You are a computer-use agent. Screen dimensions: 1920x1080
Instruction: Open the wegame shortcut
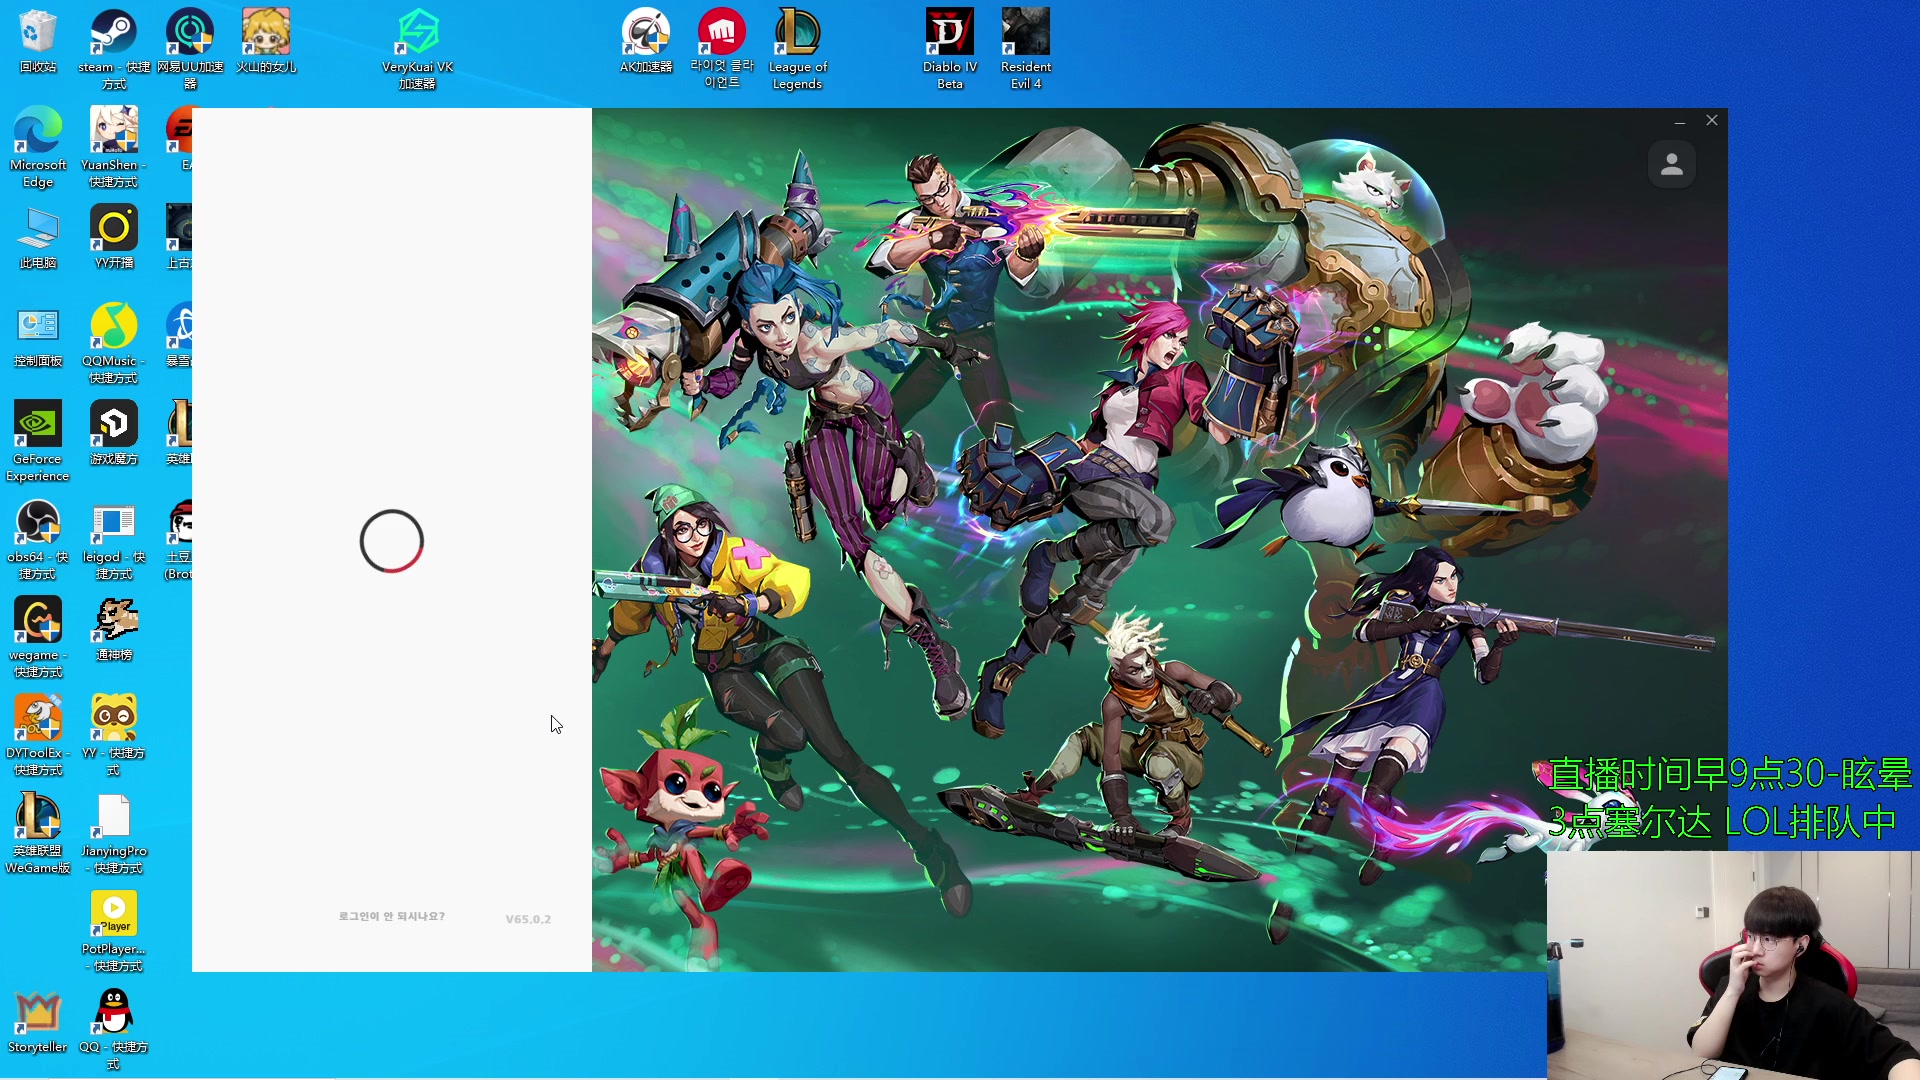point(38,637)
